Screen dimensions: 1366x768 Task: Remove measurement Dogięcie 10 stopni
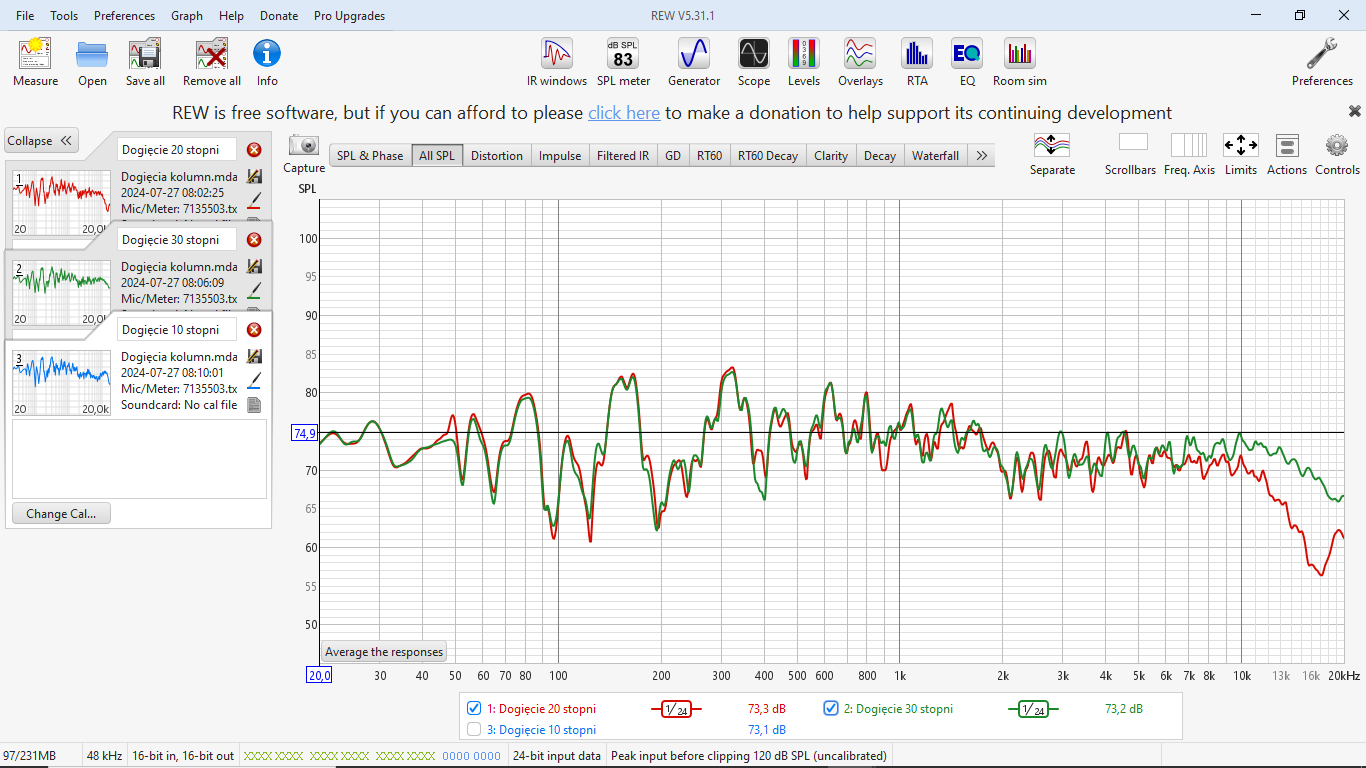[x=254, y=330]
